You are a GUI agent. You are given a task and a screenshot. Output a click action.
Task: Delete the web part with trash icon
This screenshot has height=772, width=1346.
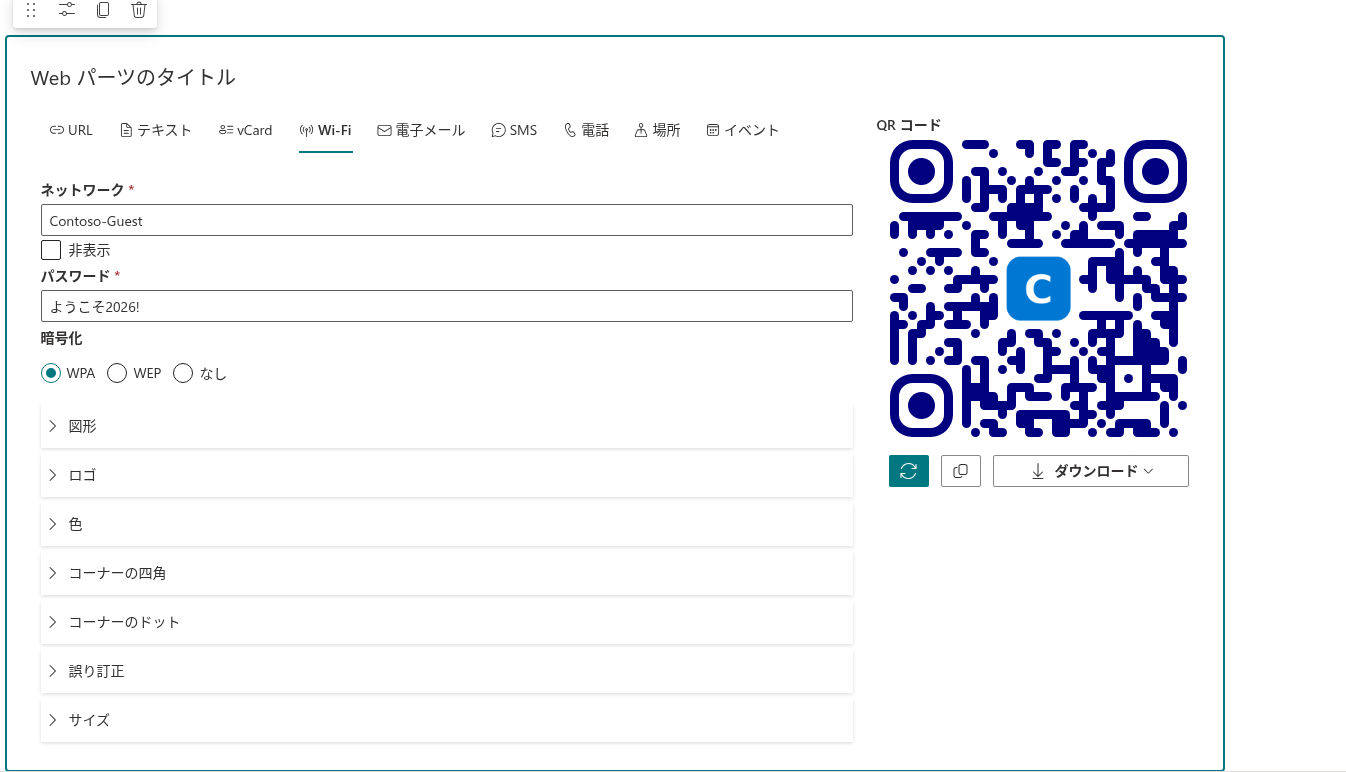click(139, 10)
